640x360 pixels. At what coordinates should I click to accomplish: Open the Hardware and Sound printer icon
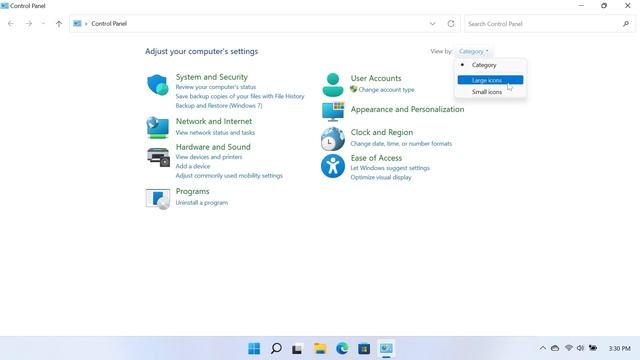coord(158,157)
